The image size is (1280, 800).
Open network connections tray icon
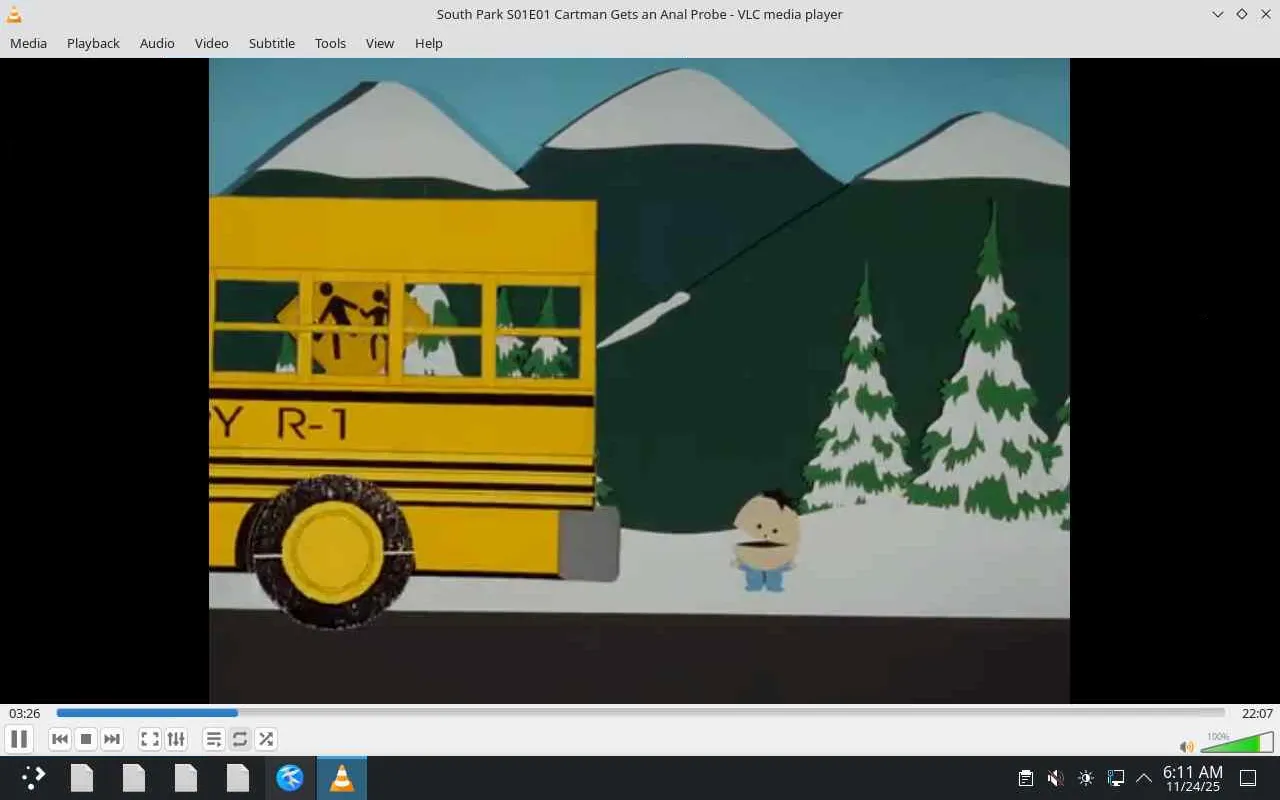coord(1116,778)
